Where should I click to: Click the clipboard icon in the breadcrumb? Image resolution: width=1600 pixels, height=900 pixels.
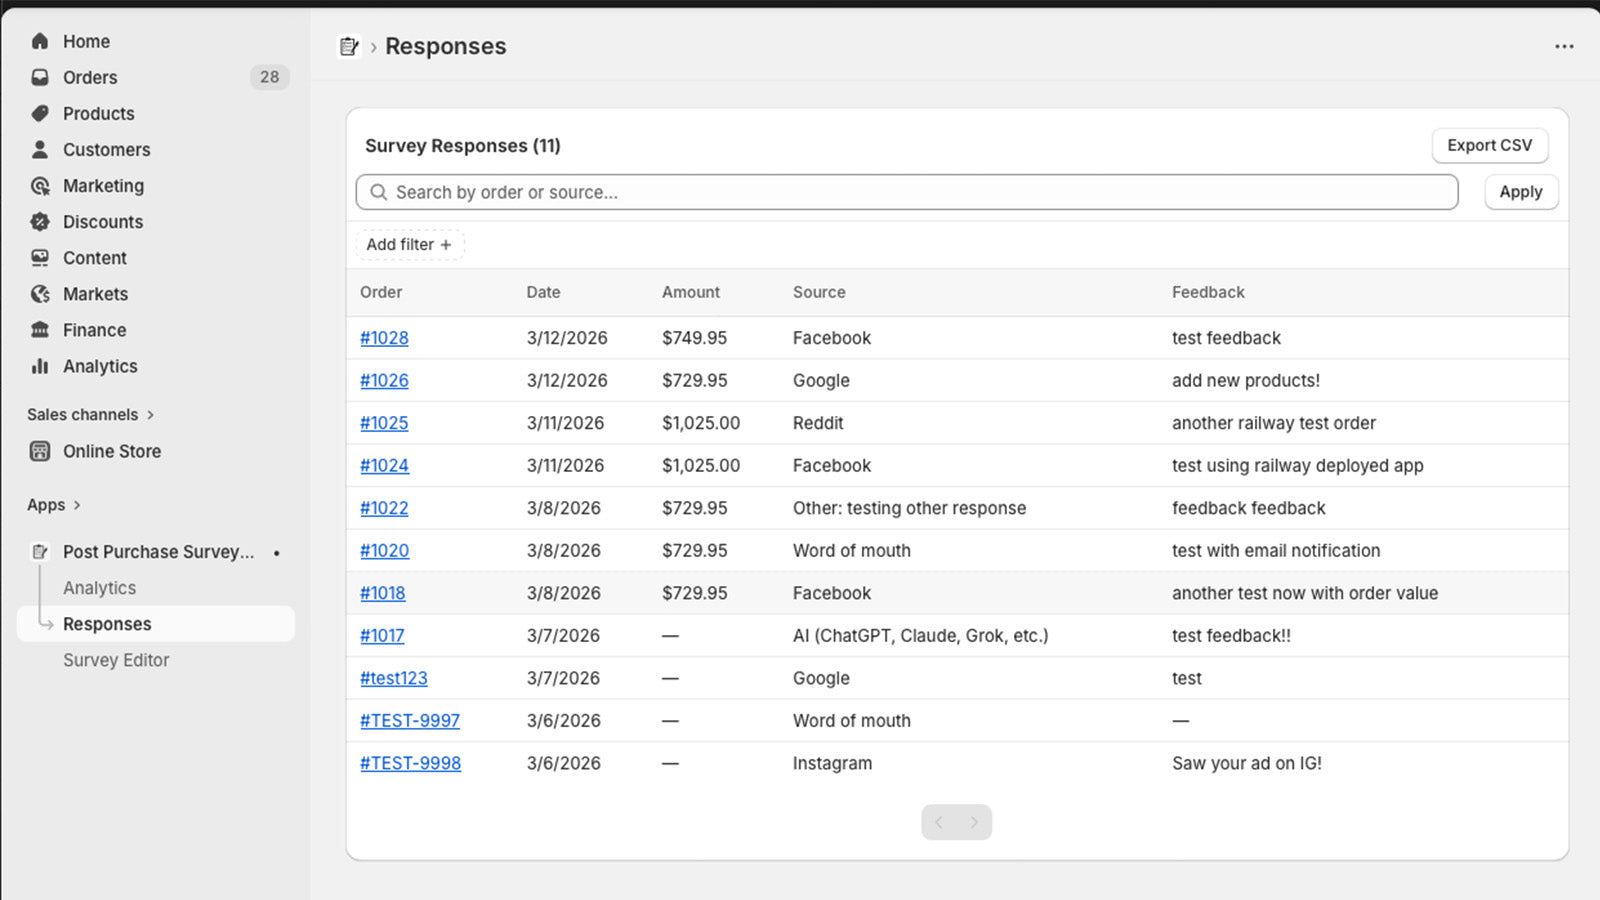click(349, 46)
